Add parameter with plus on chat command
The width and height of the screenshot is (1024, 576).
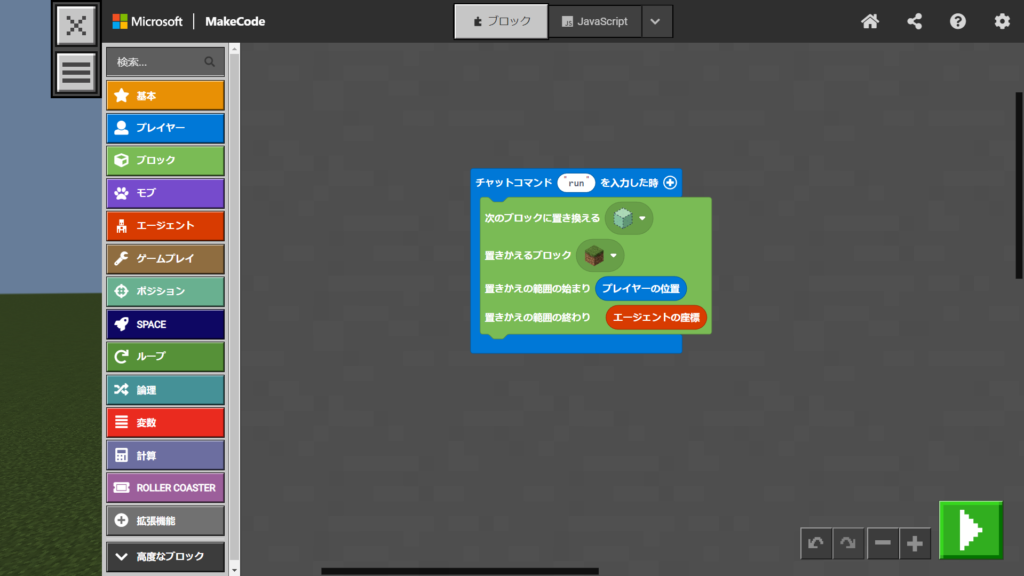670,183
